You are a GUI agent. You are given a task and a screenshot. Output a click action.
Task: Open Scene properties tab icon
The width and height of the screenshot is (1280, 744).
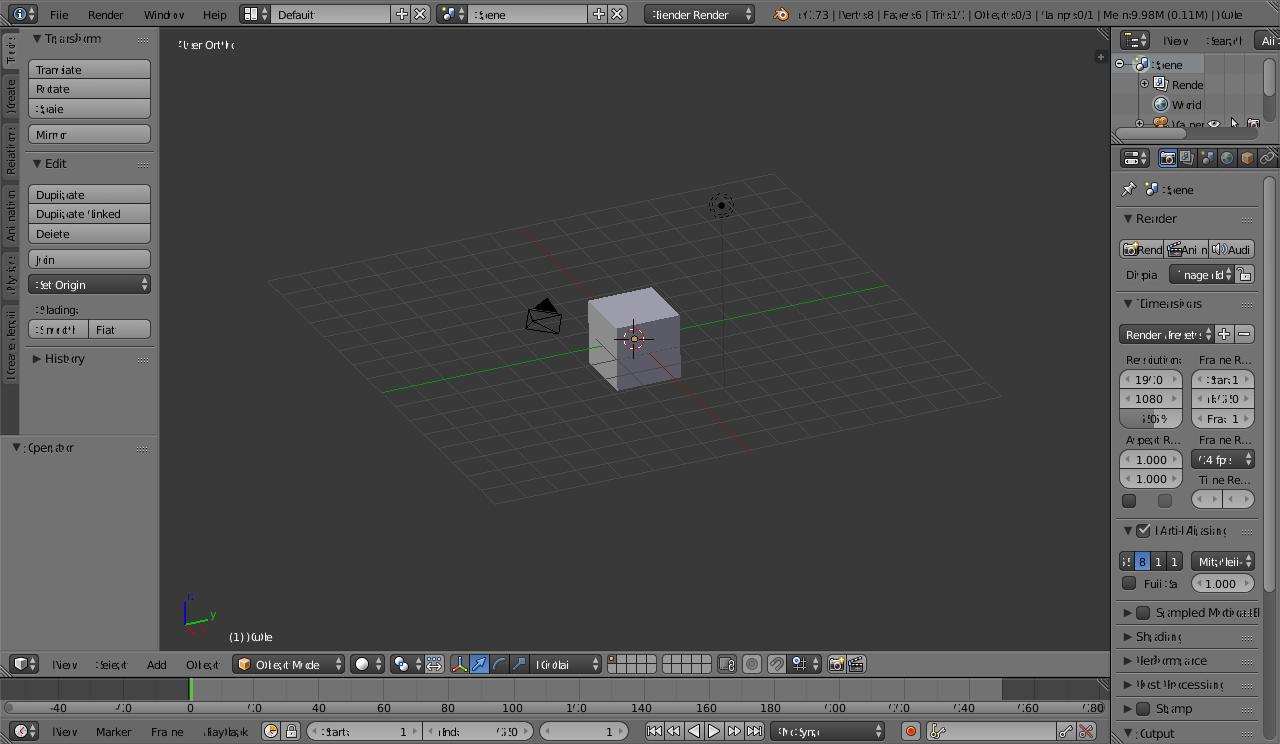[x=1207, y=158]
